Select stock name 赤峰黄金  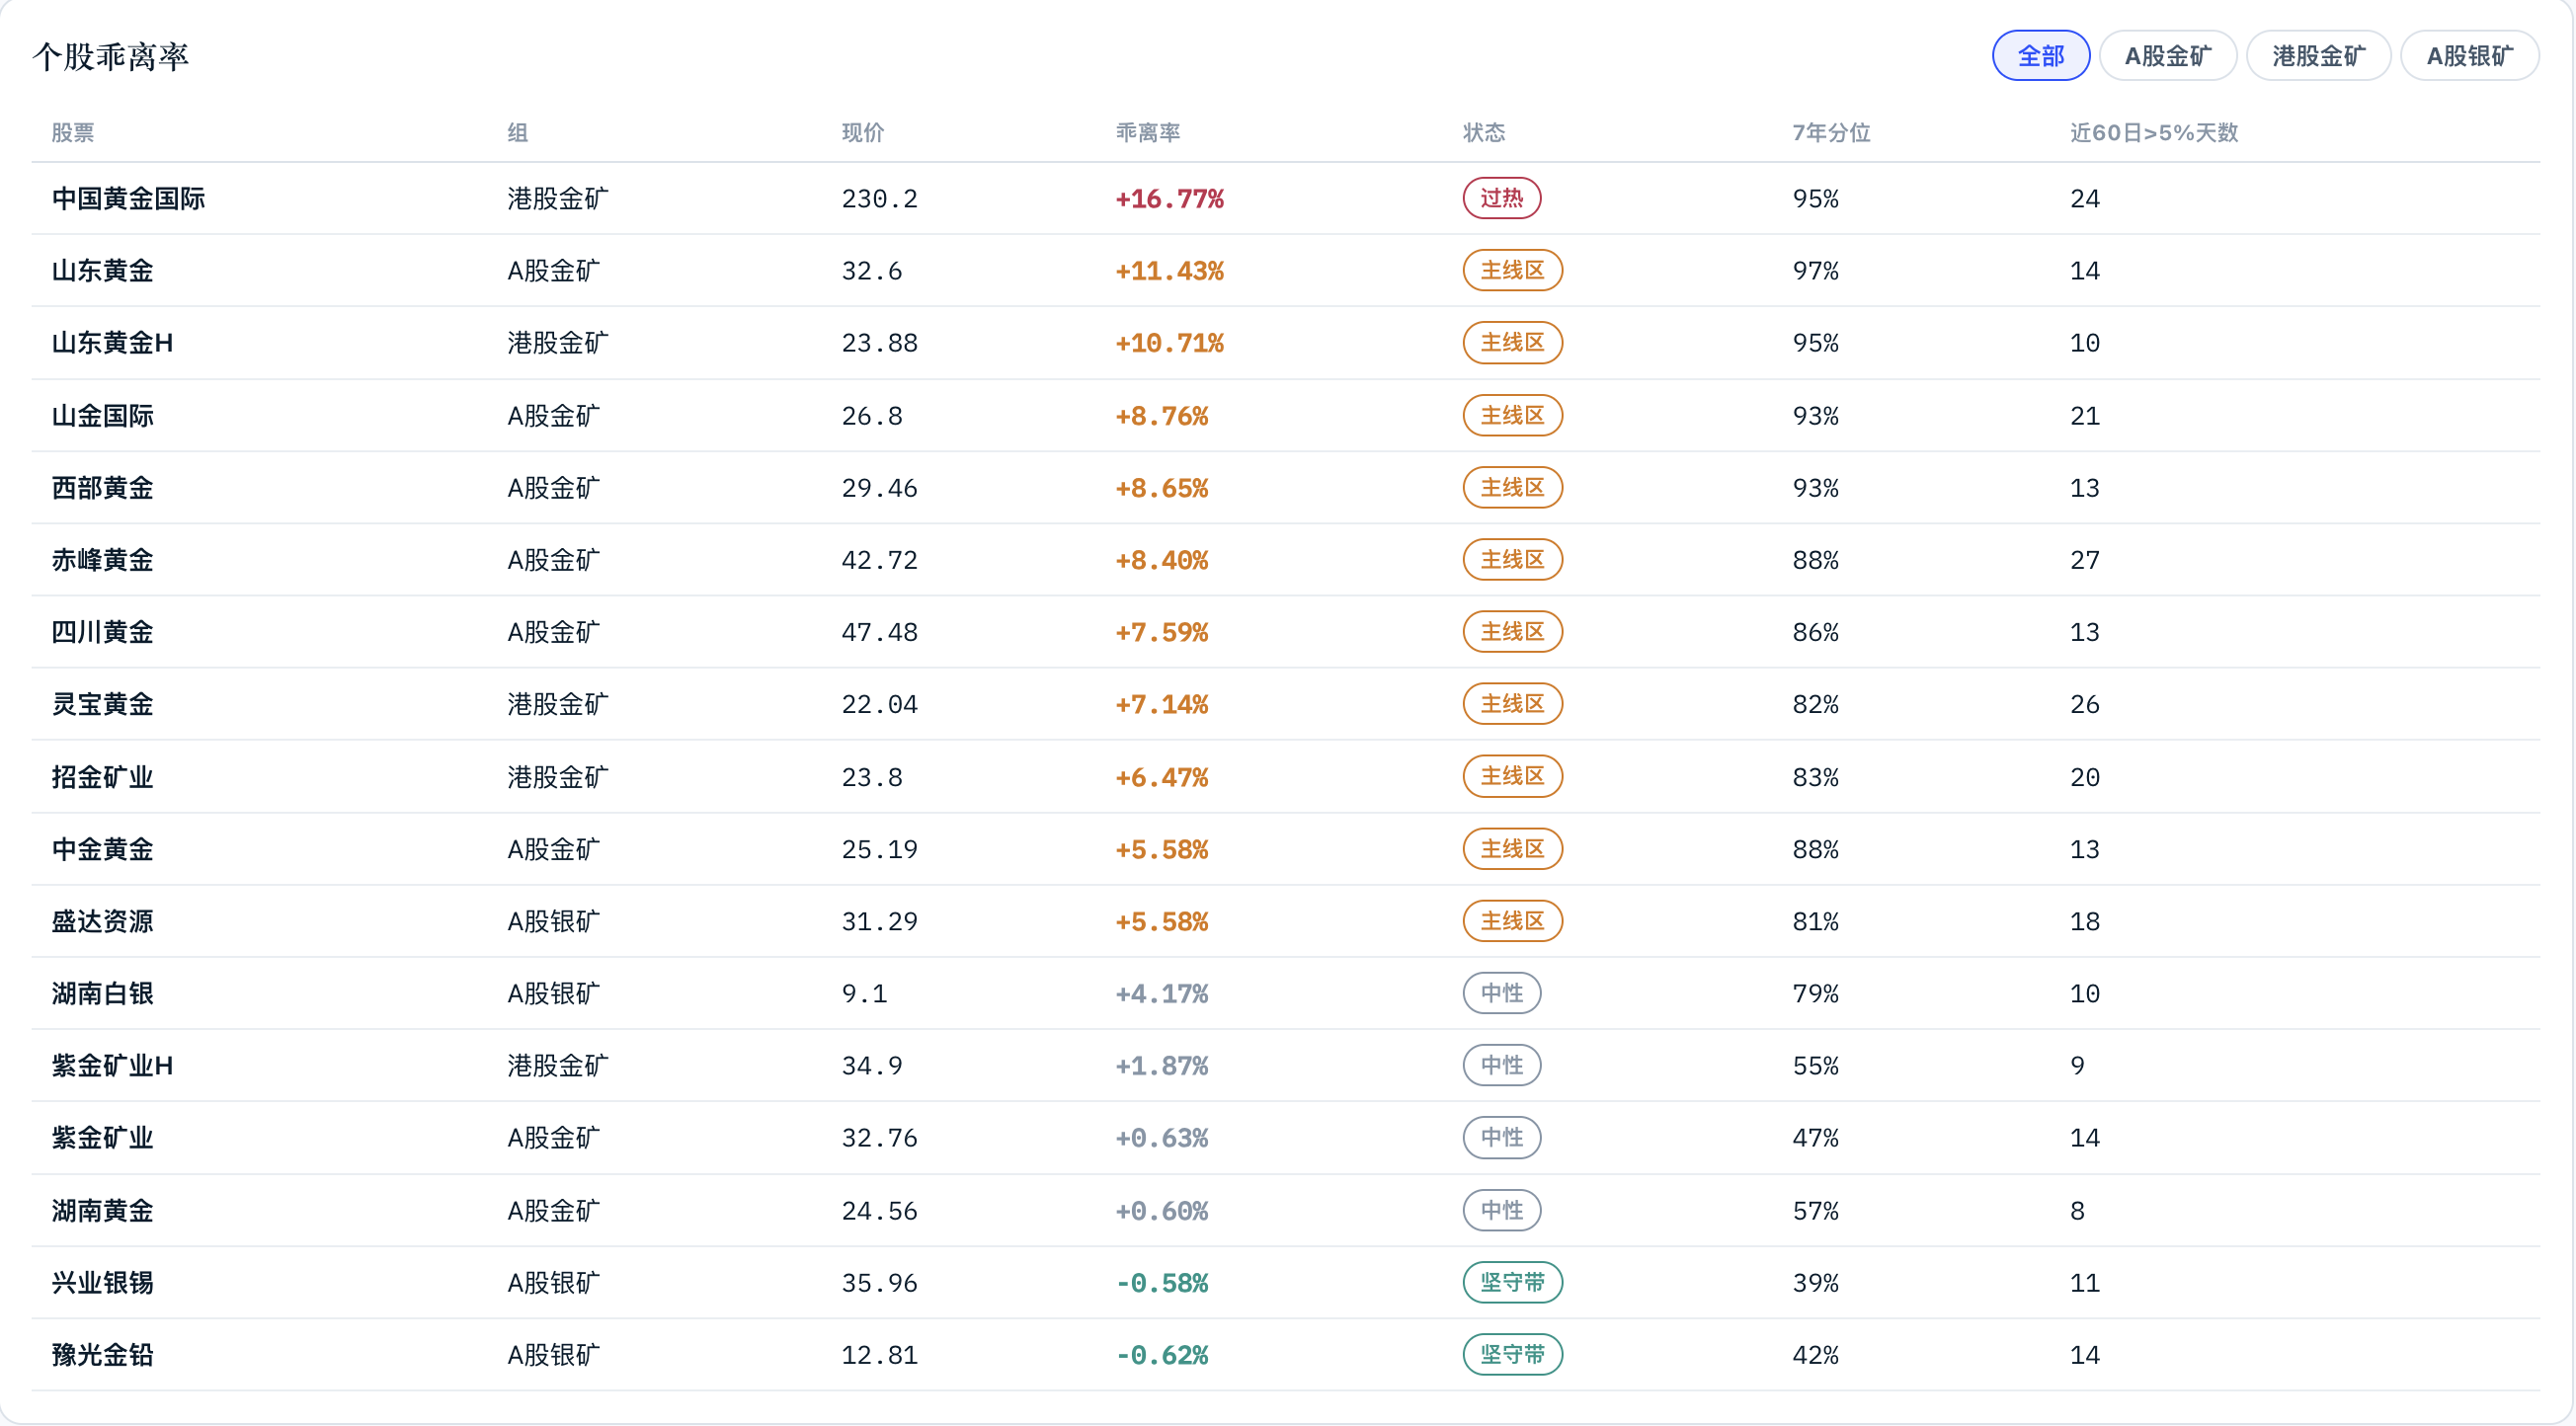coord(102,560)
